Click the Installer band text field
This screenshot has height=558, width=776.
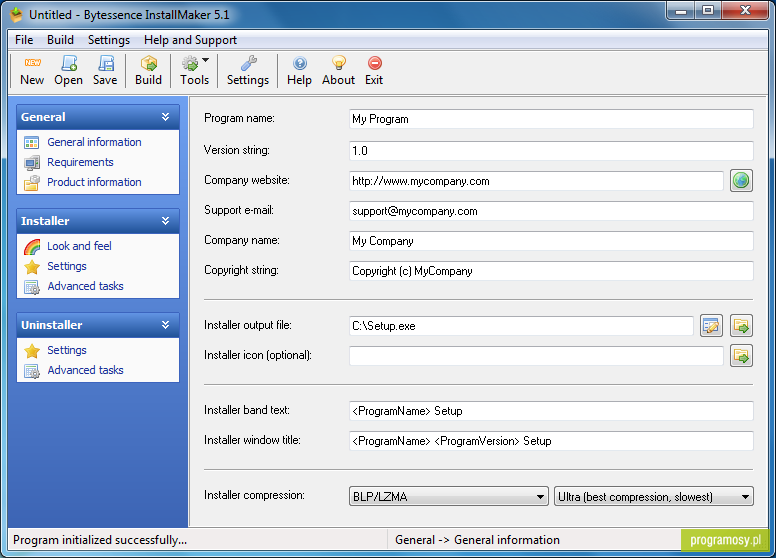551,411
